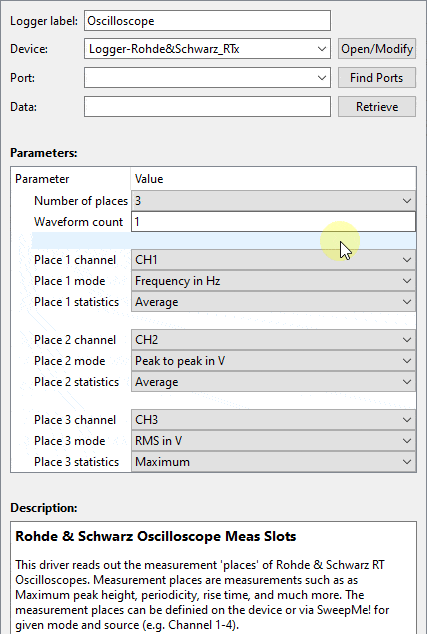Open the Number of places dropdown
Image resolution: width=427 pixels, height=634 pixels.
coord(273,201)
